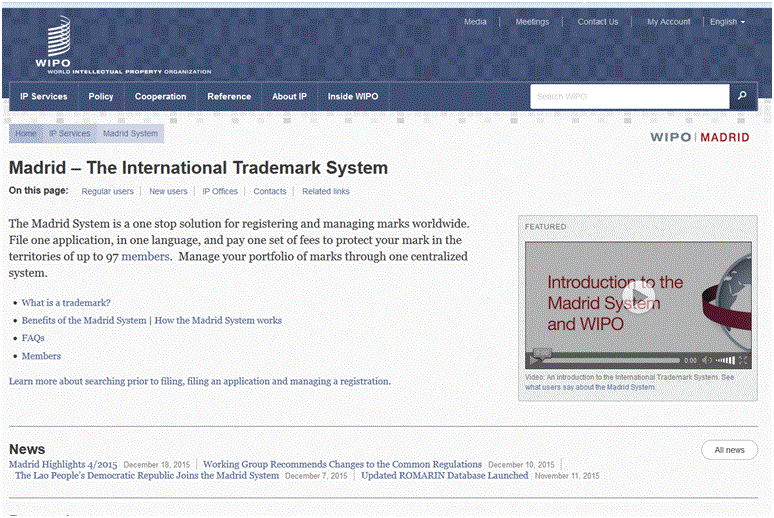Open the Cooperation menu
The height and width of the screenshot is (518, 774).
coord(160,96)
